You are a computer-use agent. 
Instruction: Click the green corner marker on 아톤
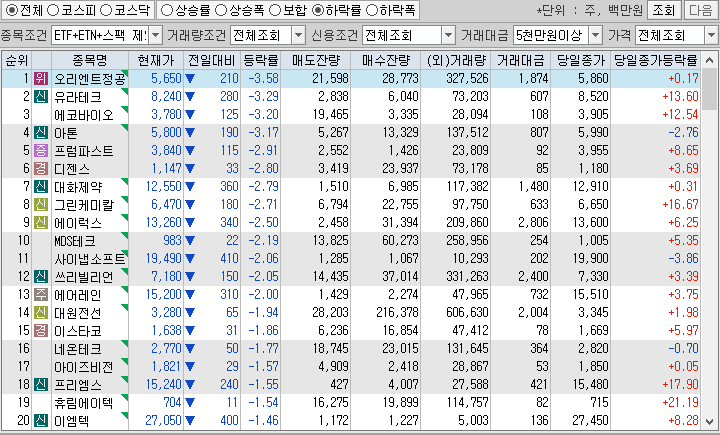(124, 128)
